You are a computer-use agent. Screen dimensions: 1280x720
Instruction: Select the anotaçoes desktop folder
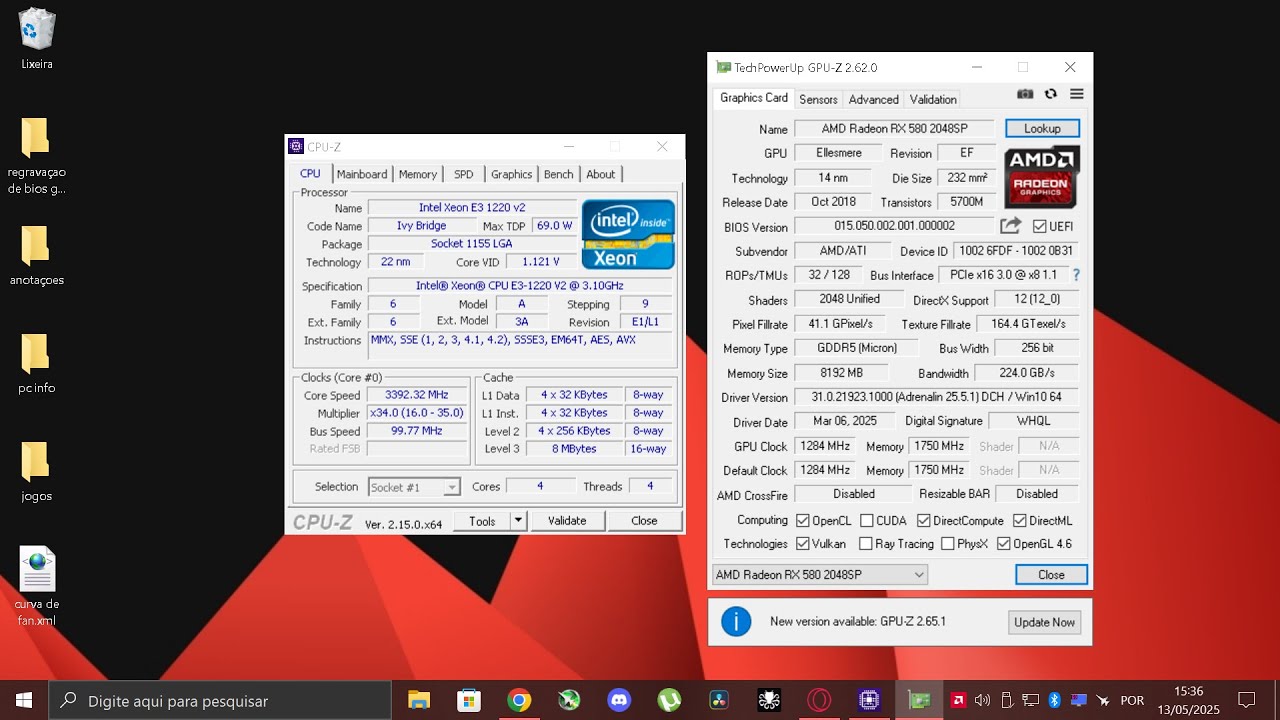(37, 256)
